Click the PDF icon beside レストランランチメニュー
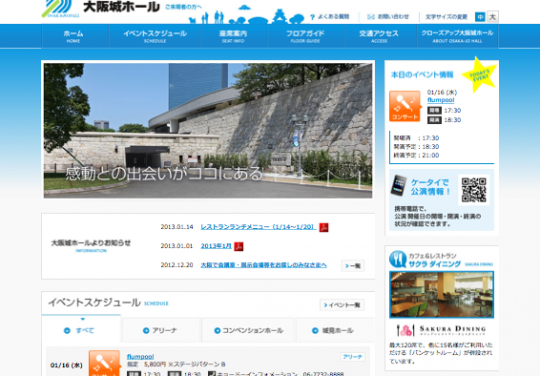 coord(324,227)
